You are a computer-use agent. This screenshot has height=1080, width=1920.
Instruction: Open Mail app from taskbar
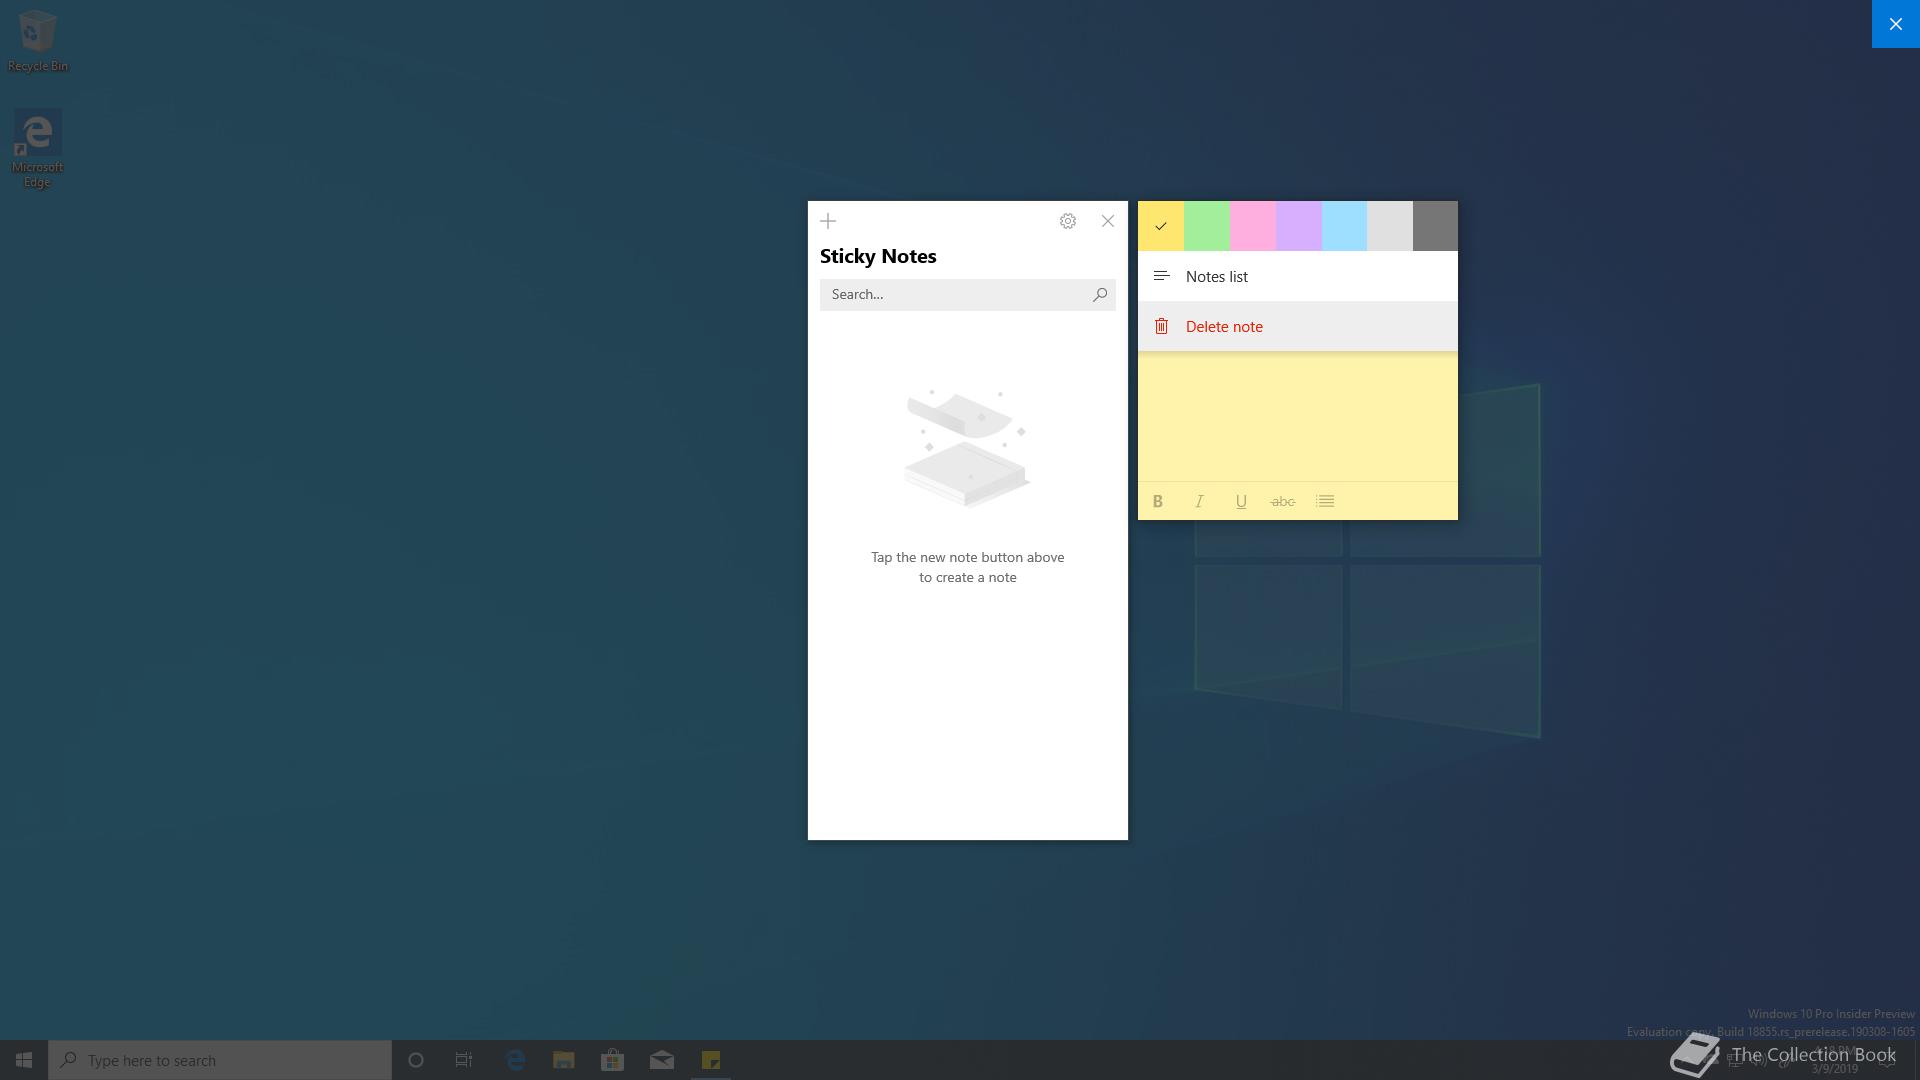[x=662, y=1060]
